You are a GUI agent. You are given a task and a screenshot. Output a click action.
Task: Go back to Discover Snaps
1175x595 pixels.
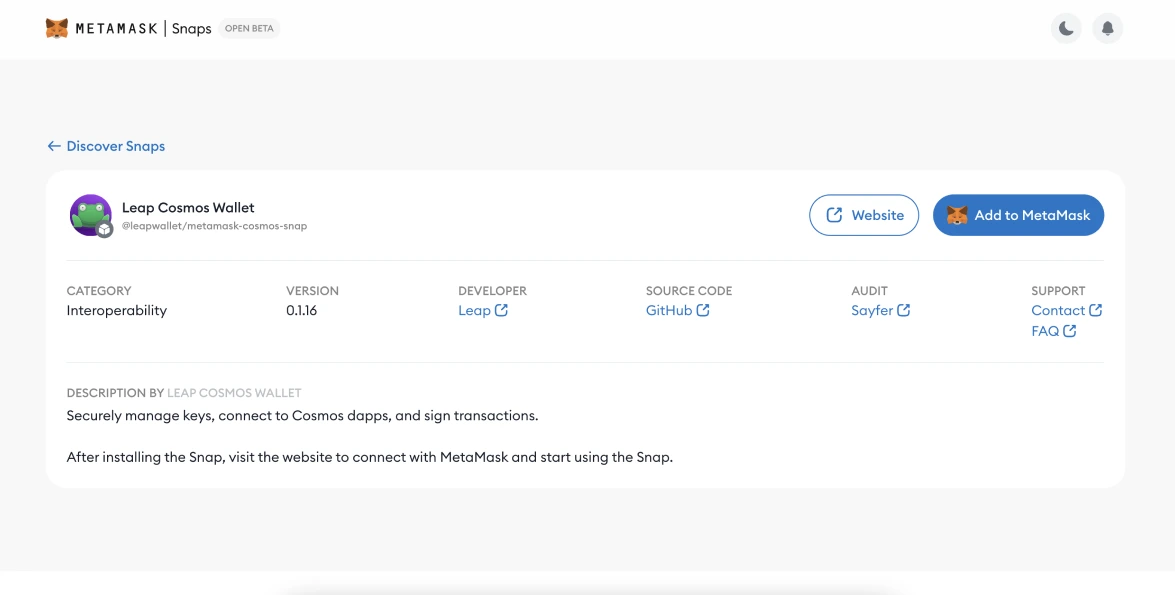tap(106, 146)
